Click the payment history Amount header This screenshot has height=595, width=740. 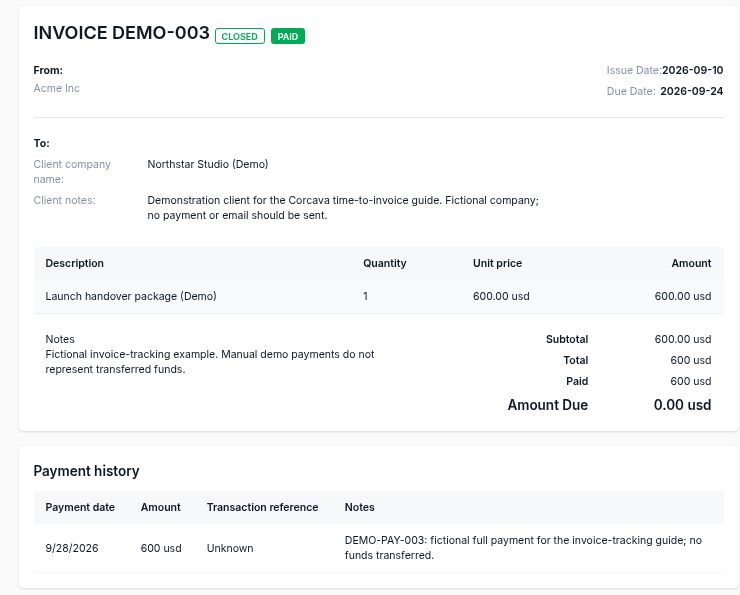pos(160,507)
